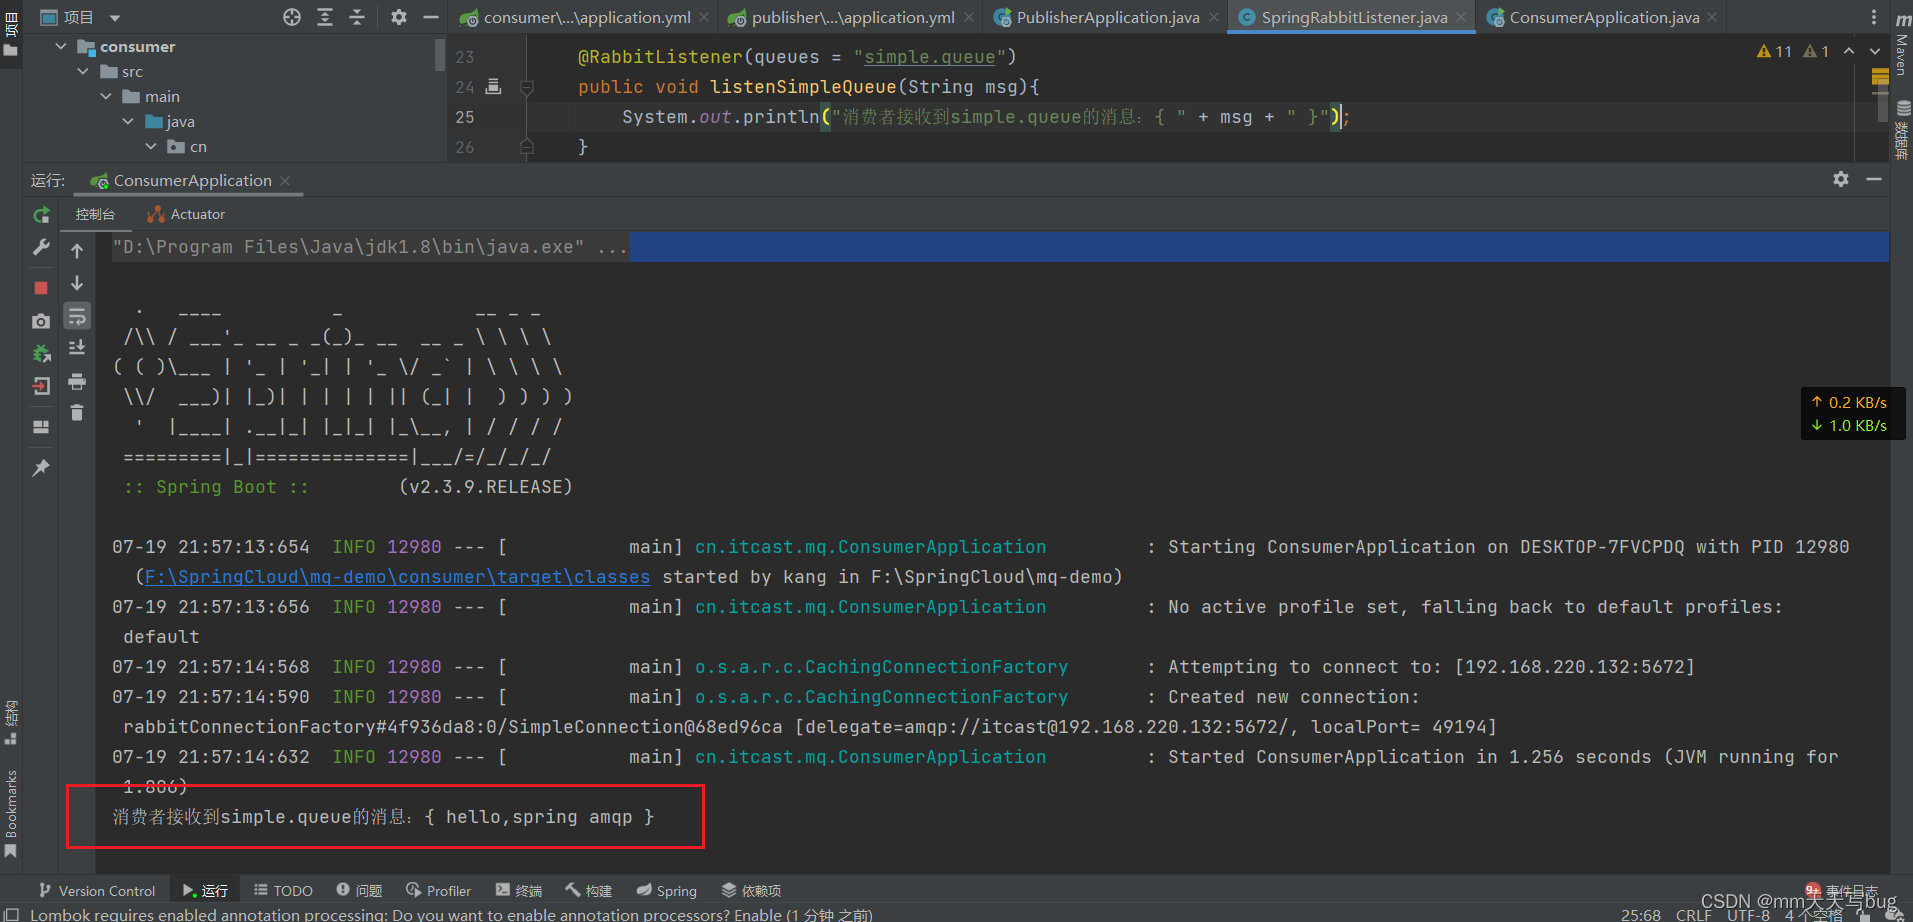The height and width of the screenshot is (922, 1913).
Task: Go to next highlighted error arrow
Action: click(1875, 51)
